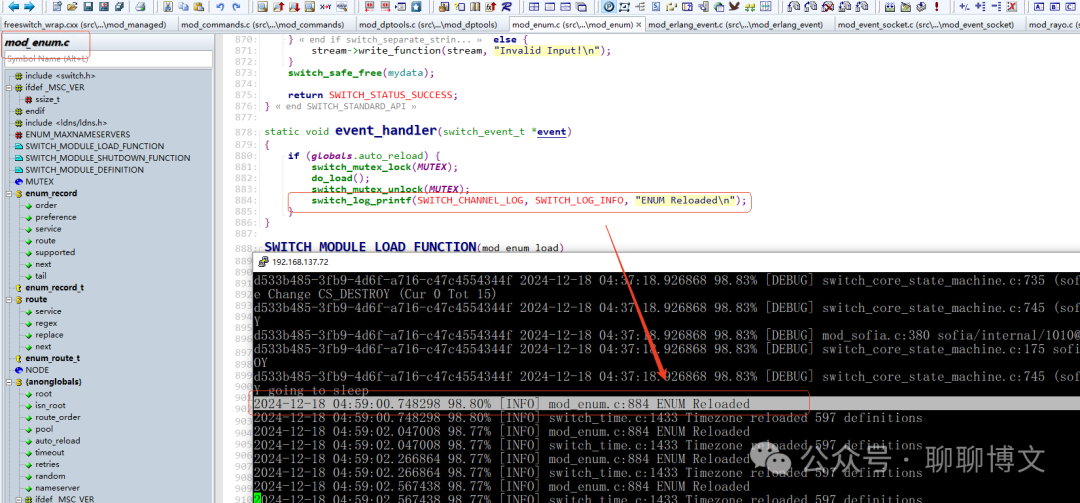1080x503 pixels.
Task: Select NODE symbol in tree
Action: (x=37, y=370)
